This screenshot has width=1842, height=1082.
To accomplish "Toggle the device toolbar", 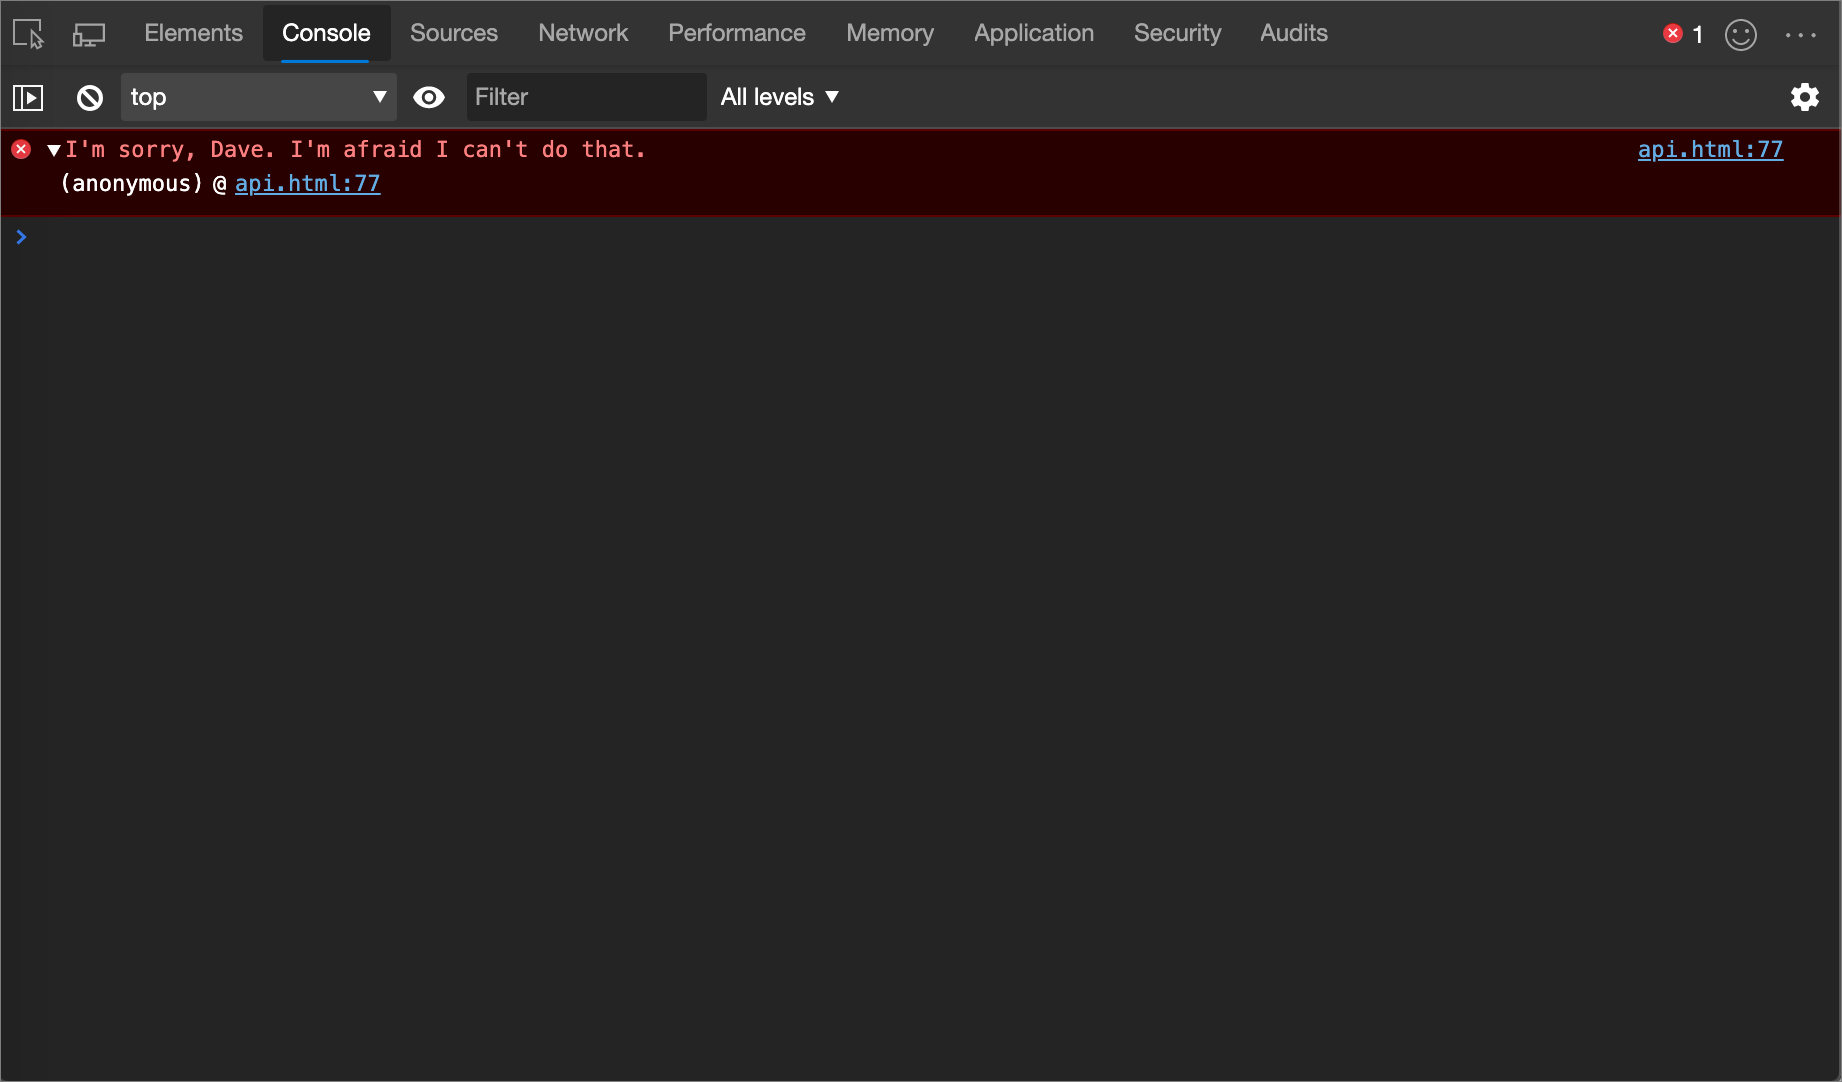I will coord(89,33).
